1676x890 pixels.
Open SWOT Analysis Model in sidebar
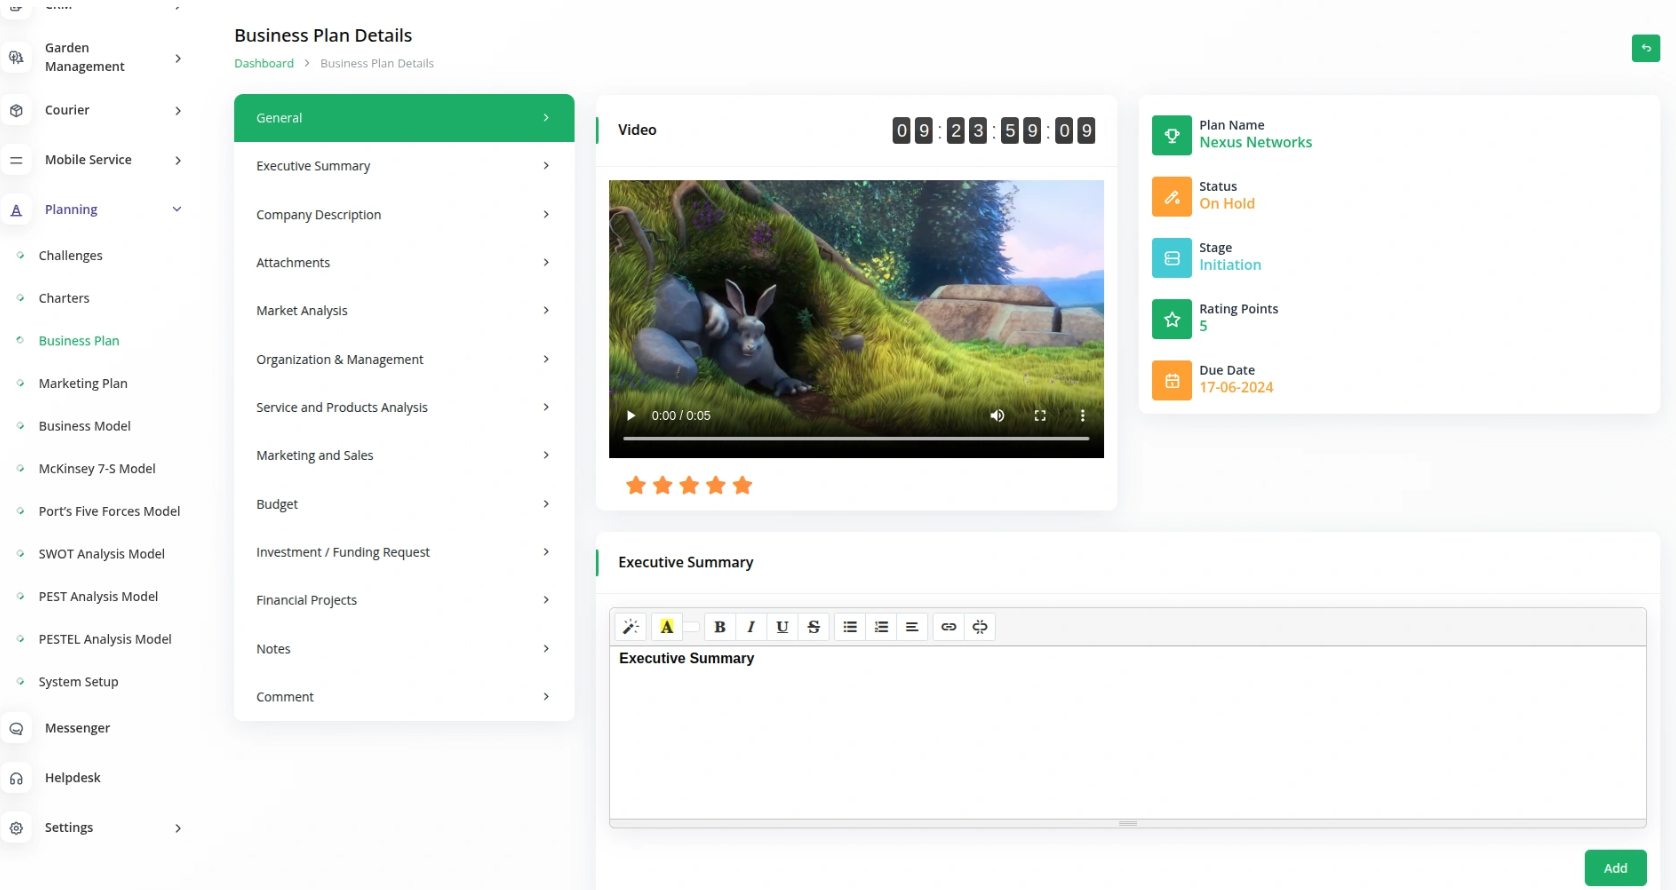tap(101, 553)
